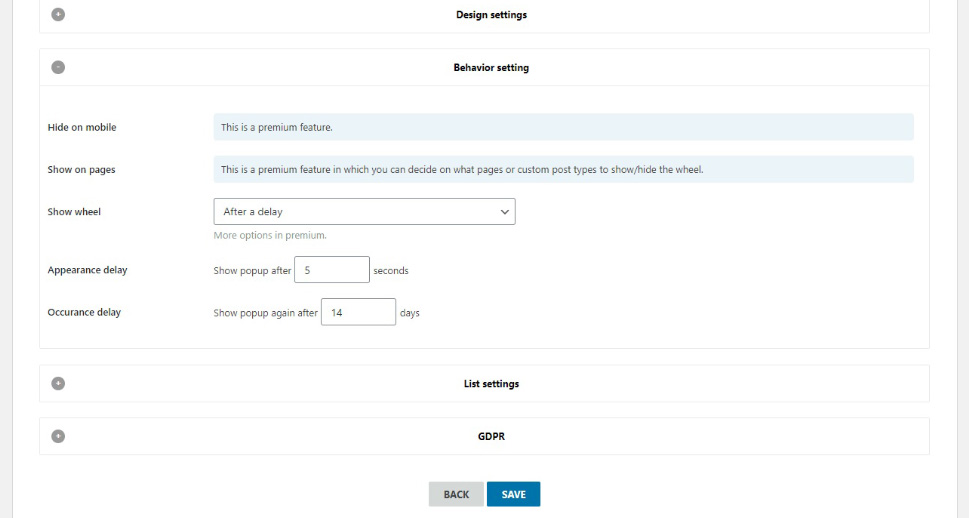Click the Occurance delay label

coord(84,312)
